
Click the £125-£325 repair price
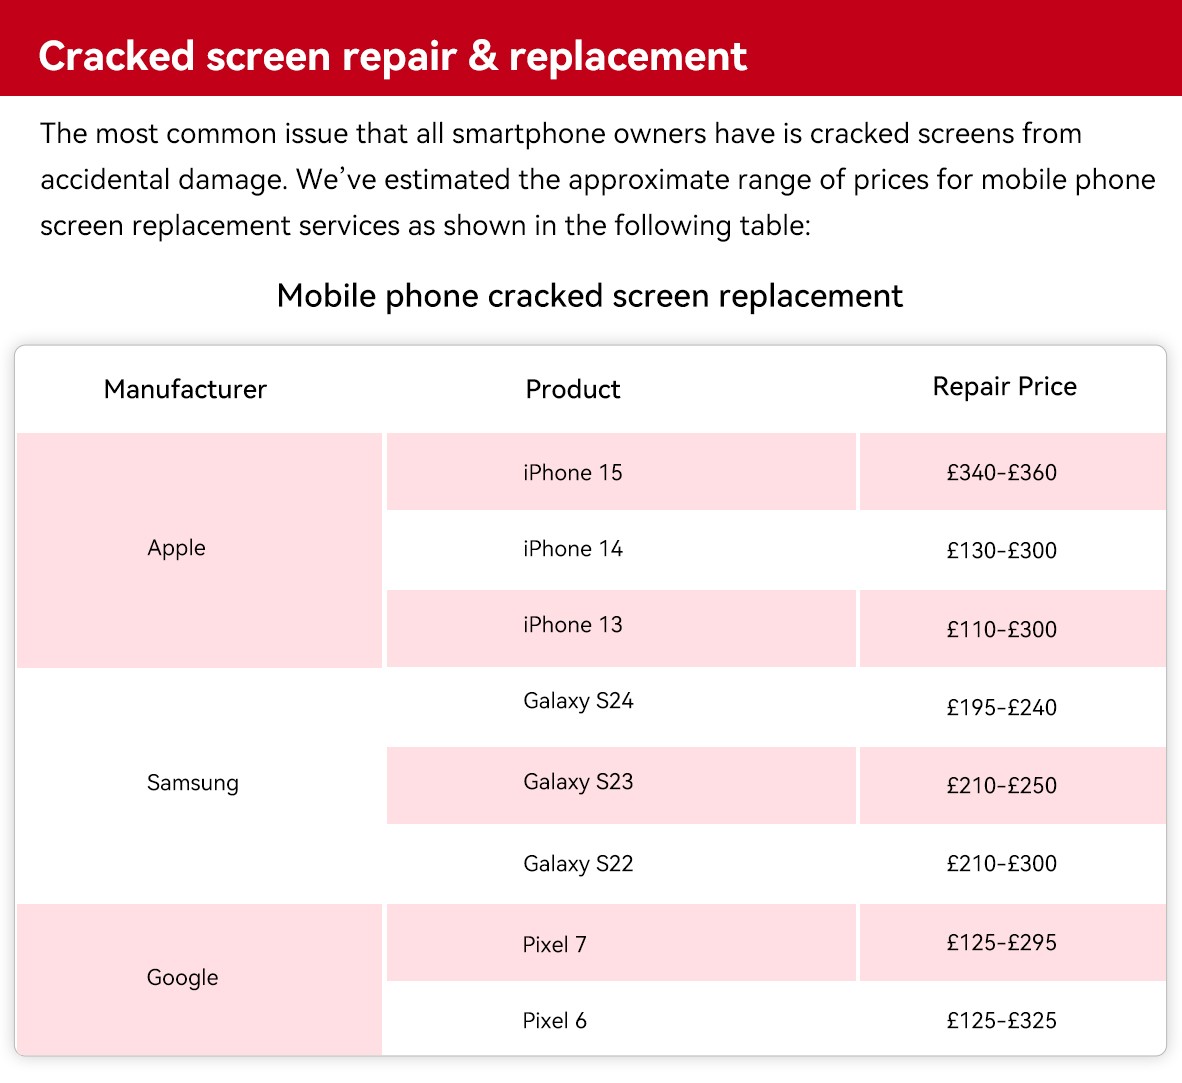click(x=1001, y=1021)
